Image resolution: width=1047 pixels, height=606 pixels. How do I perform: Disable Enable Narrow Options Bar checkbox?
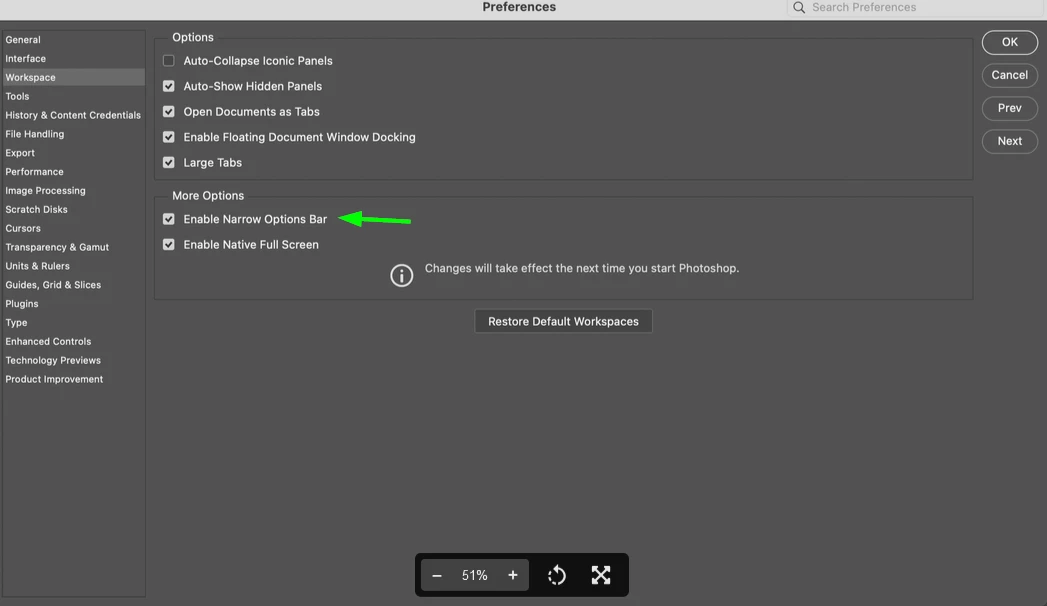(x=169, y=219)
